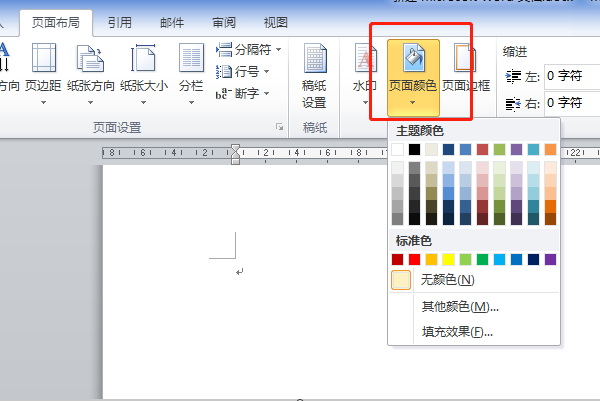Viewport: 600px width, 401px height.
Task: Expand the 纸张大小 dropdown arrow
Action: point(143,103)
